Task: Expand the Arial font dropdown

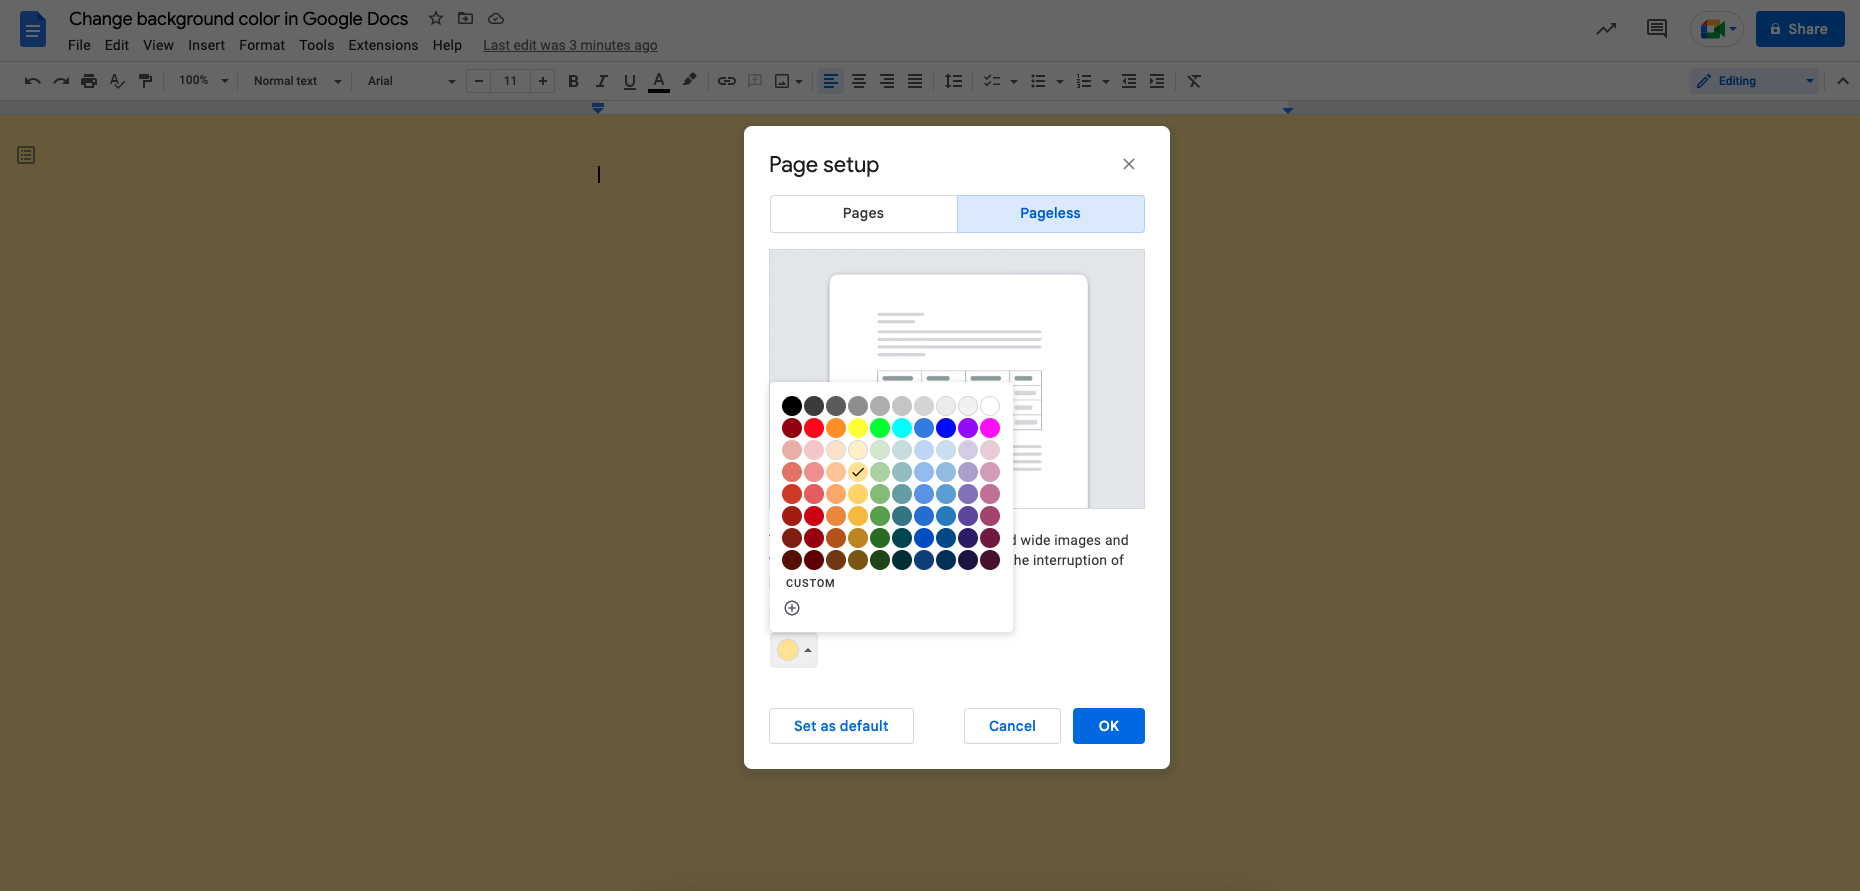Action: pos(410,81)
